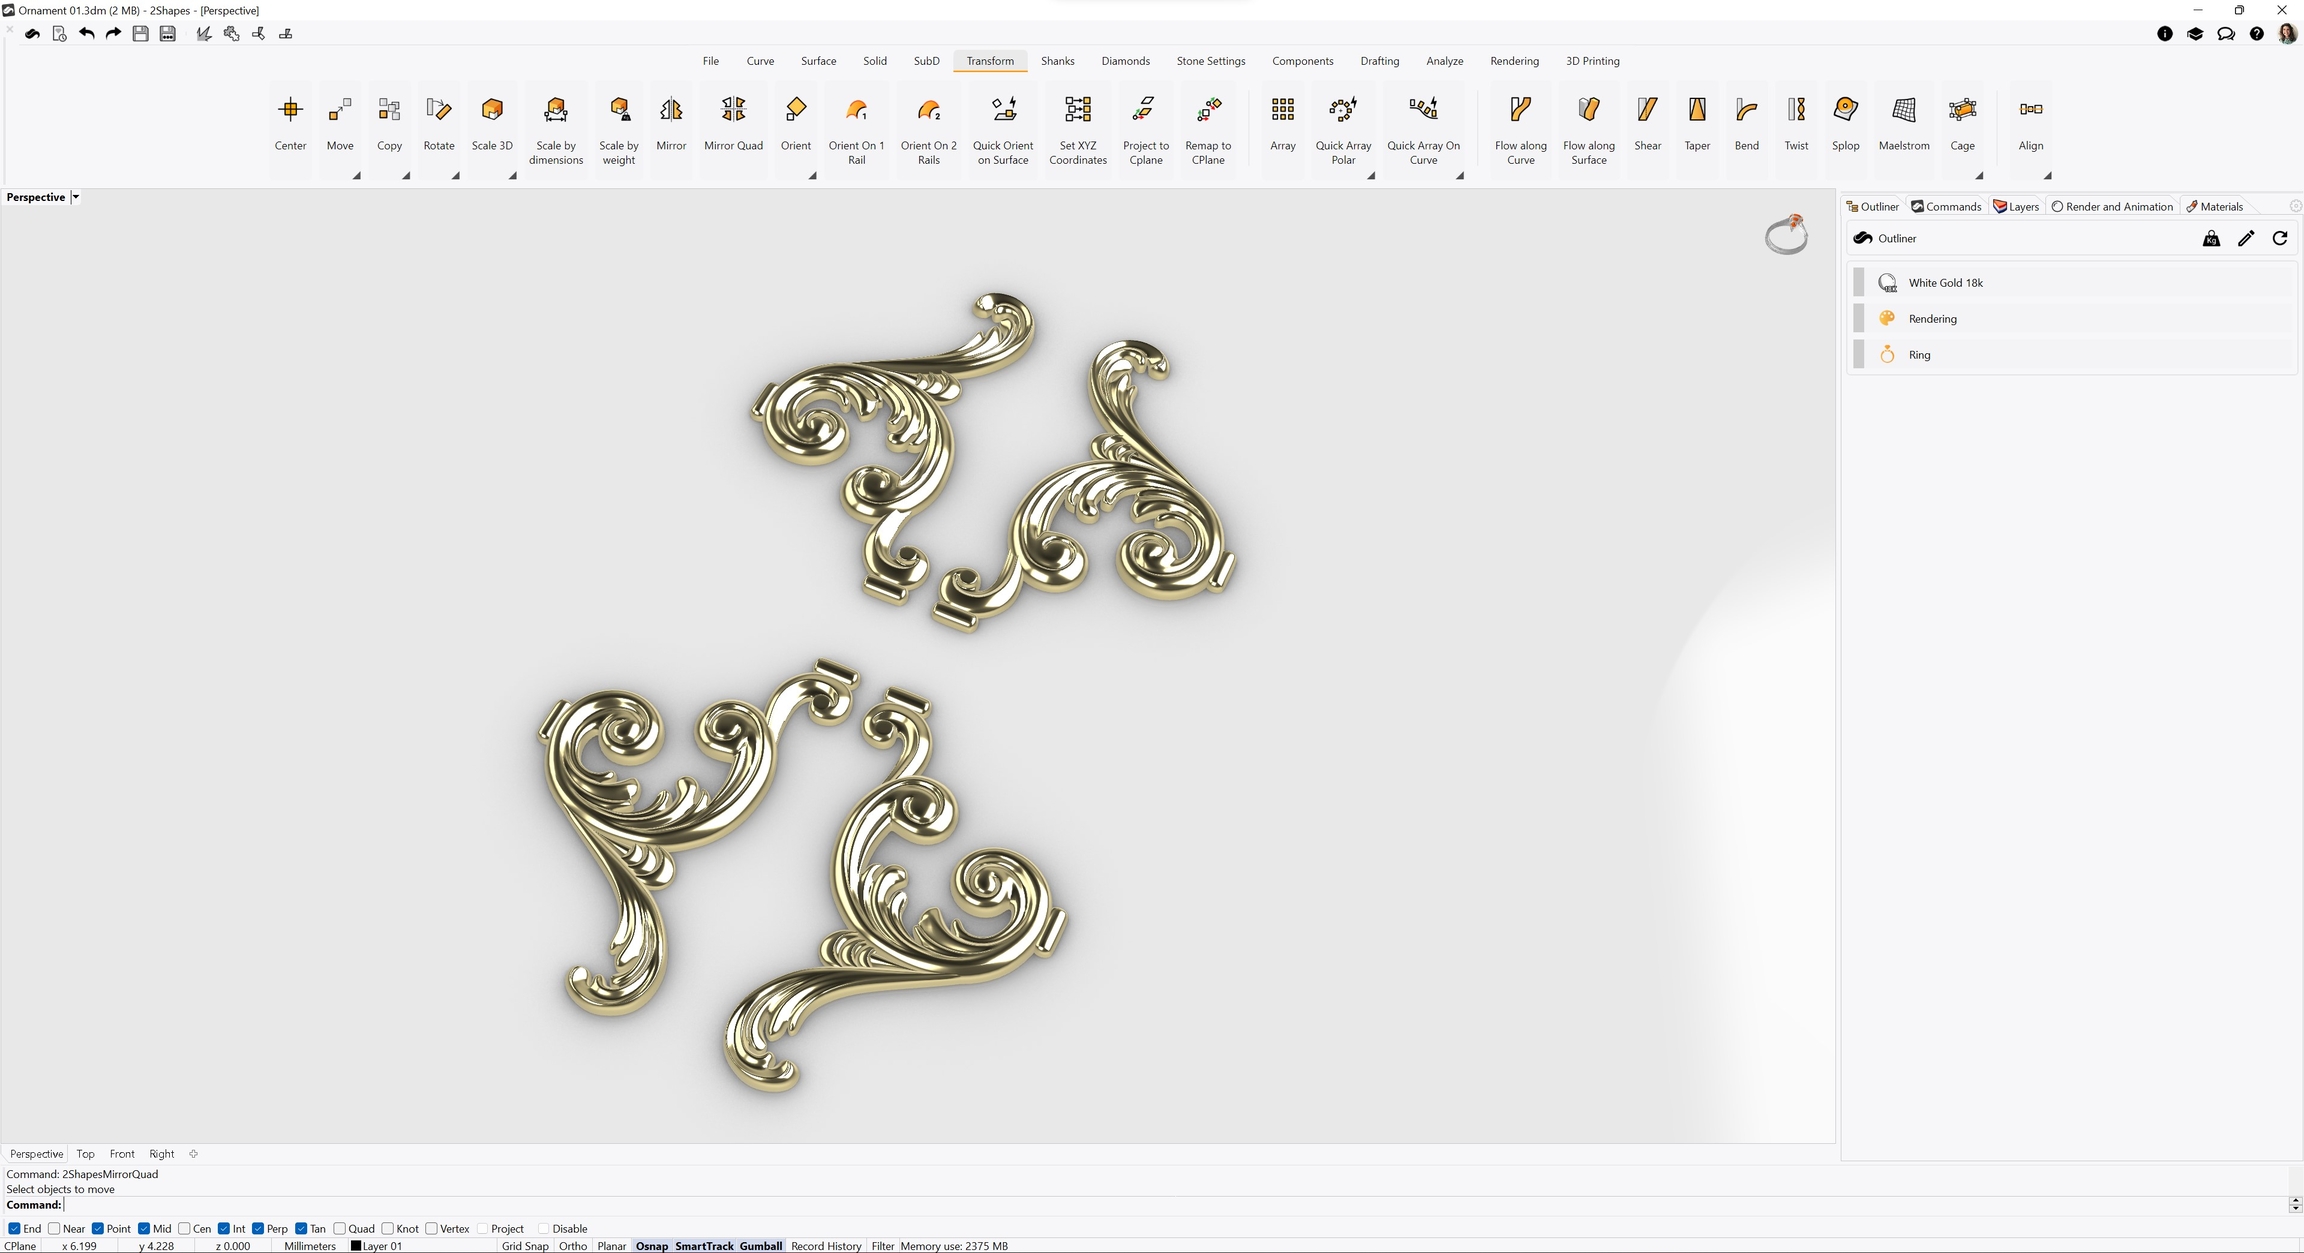
Task: Click the pencil edit icon in Outliner
Action: [2246, 238]
